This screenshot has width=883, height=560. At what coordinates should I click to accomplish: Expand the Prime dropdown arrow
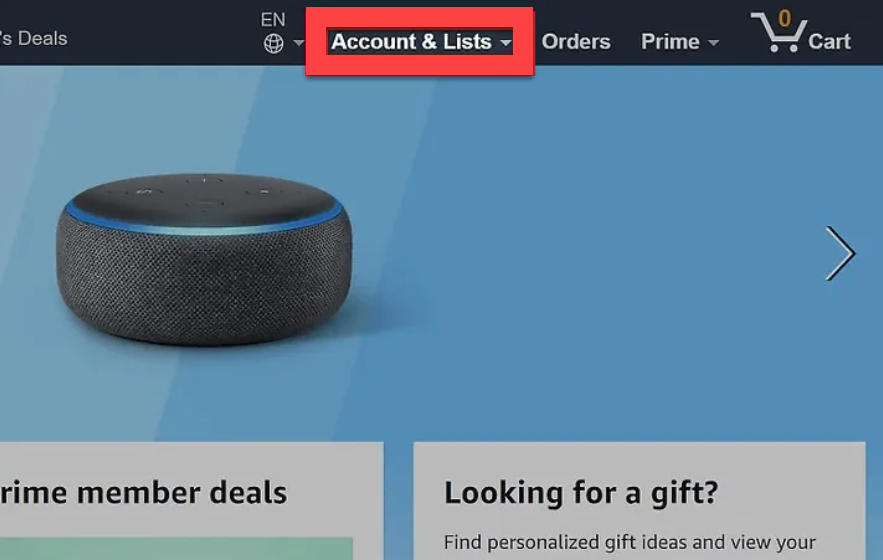[x=713, y=43]
